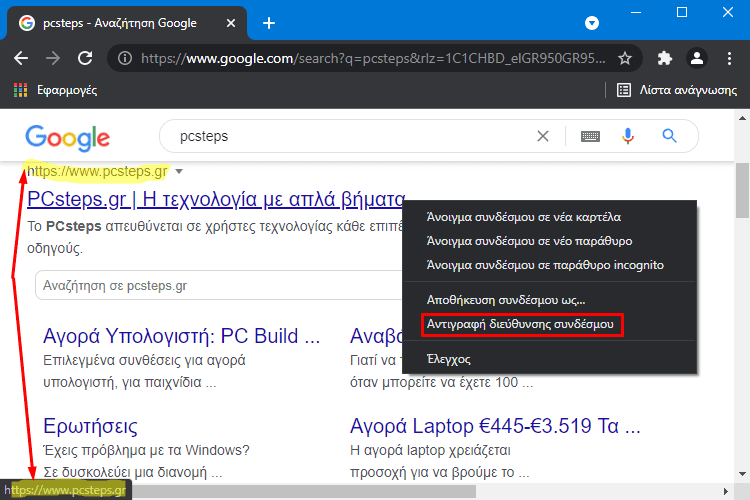Click the round dropdown icon in title bar
This screenshot has height=500, width=750.
592,23
